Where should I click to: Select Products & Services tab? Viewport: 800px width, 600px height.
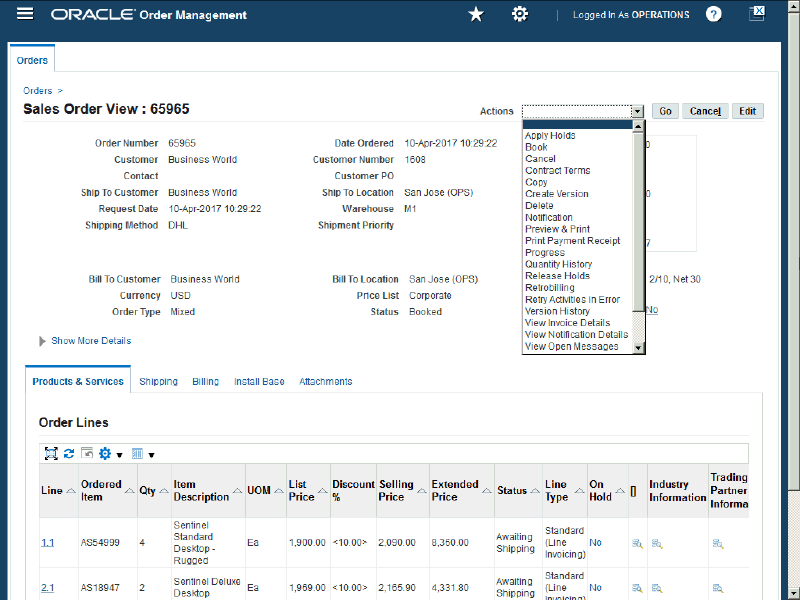pos(78,382)
